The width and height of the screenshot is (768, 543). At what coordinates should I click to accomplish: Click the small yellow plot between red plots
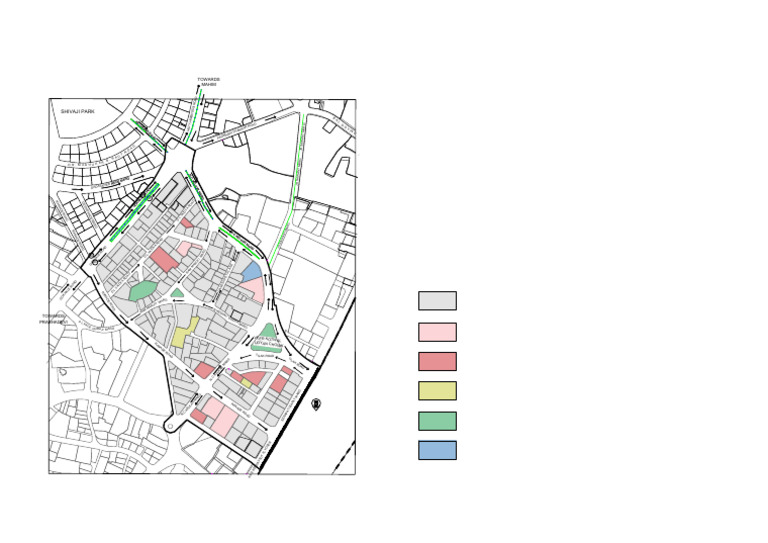tap(246, 383)
